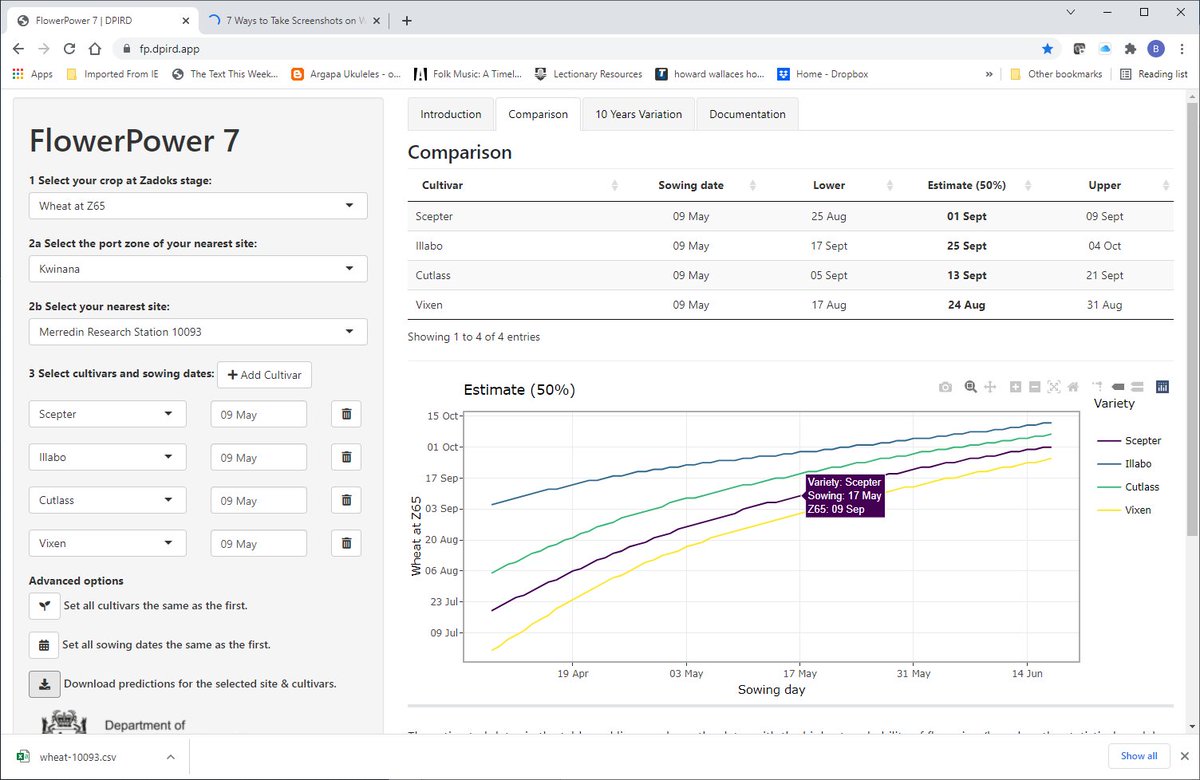
Task: Open the Apps shortcut in bookmarks bar
Action: (33, 74)
